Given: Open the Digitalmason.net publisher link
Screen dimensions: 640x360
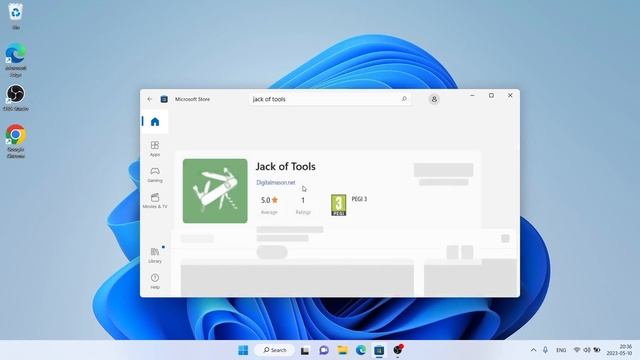Looking at the screenshot, I should [x=276, y=182].
